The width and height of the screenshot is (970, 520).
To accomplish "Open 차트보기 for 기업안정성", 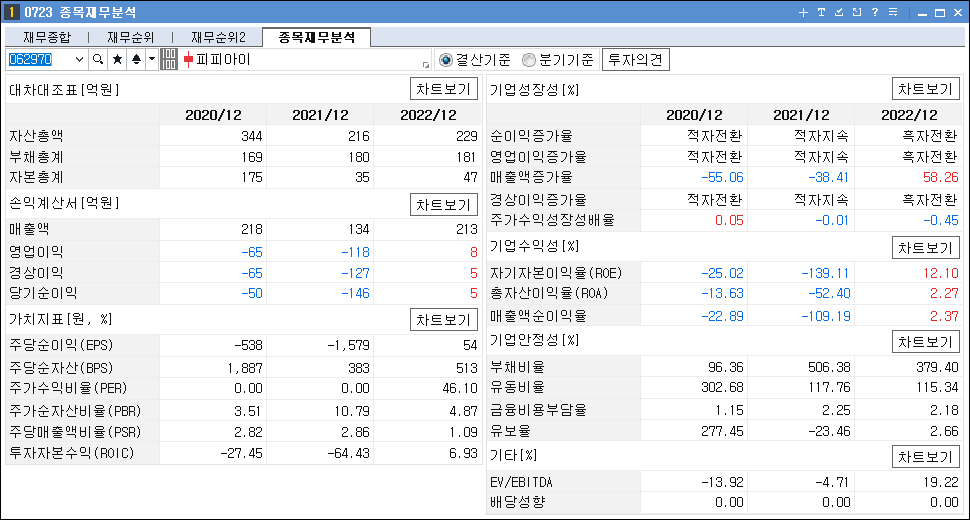I will point(925,342).
